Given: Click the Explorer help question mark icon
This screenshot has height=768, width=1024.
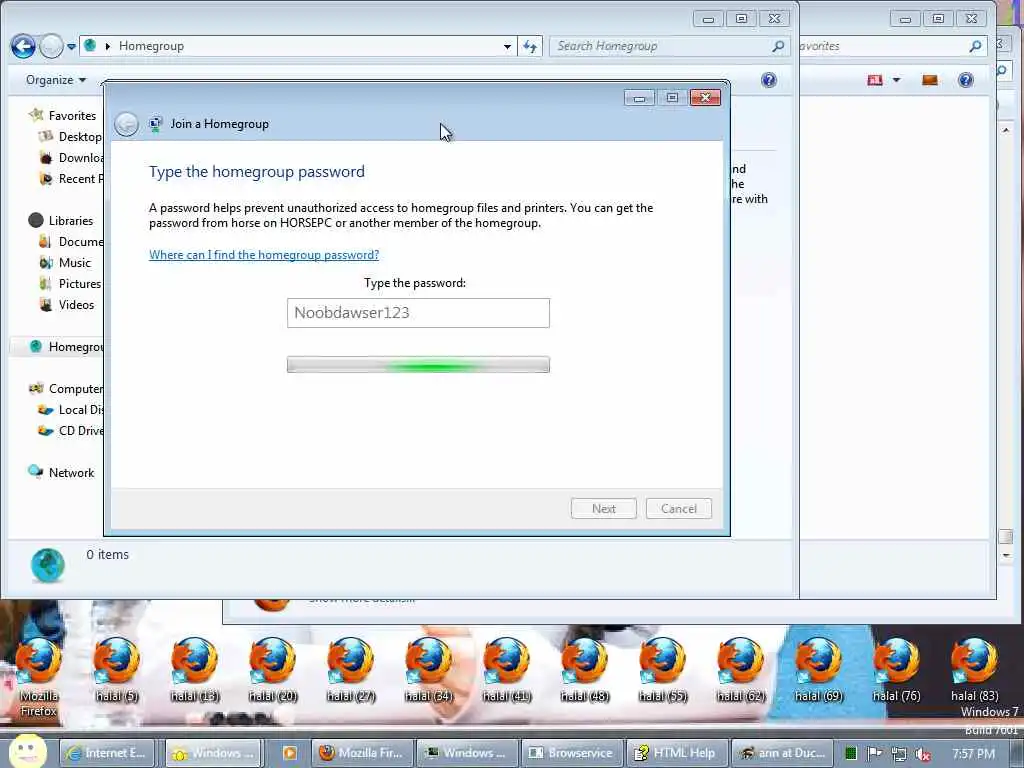Looking at the screenshot, I should tap(769, 80).
